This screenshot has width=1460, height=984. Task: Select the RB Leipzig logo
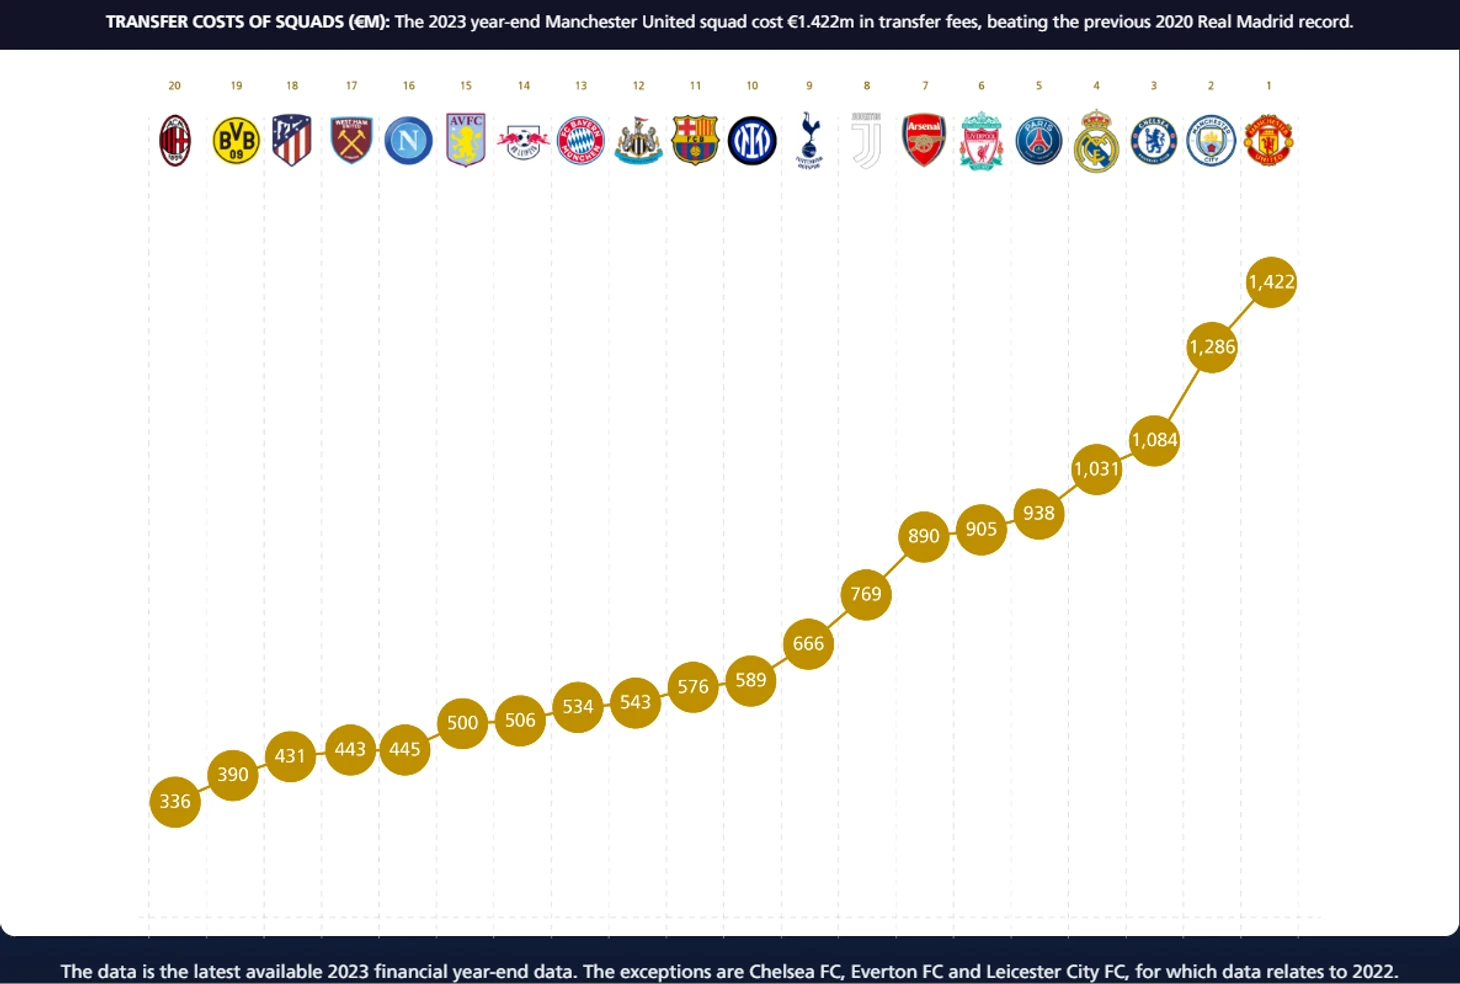pyautogui.click(x=523, y=142)
